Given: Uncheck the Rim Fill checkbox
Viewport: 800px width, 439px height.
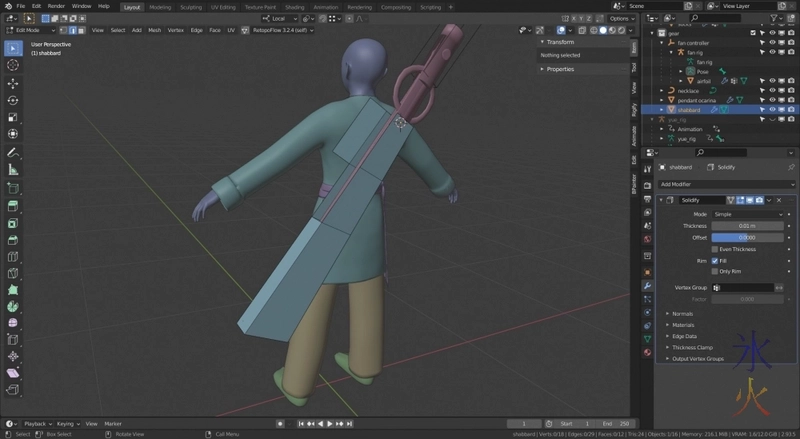Looking at the screenshot, I should click(x=714, y=260).
